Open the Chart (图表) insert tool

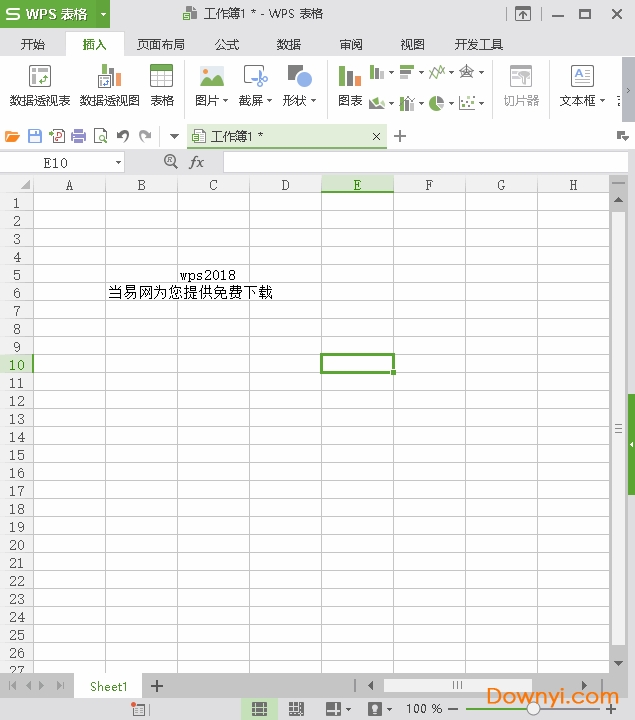350,85
